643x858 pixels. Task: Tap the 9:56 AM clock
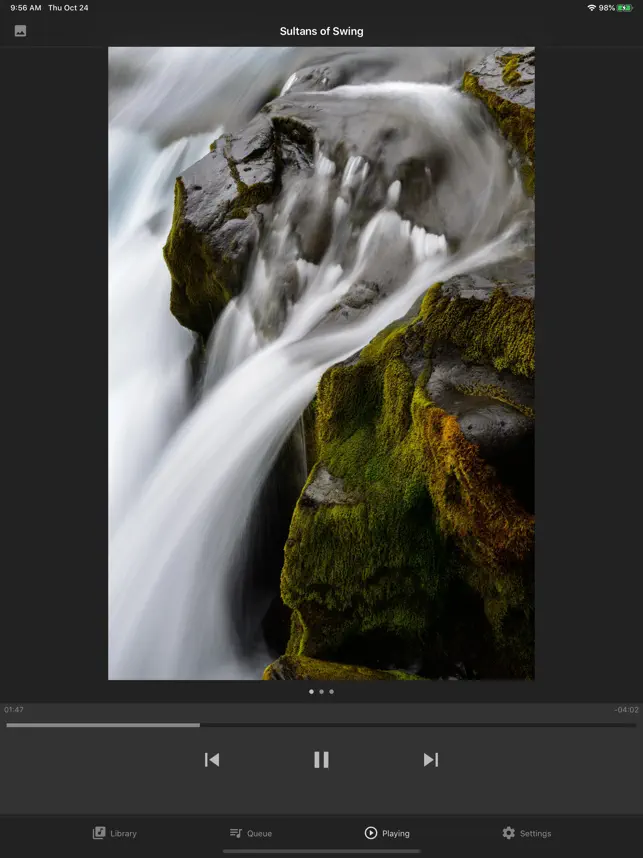pos(26,8)
